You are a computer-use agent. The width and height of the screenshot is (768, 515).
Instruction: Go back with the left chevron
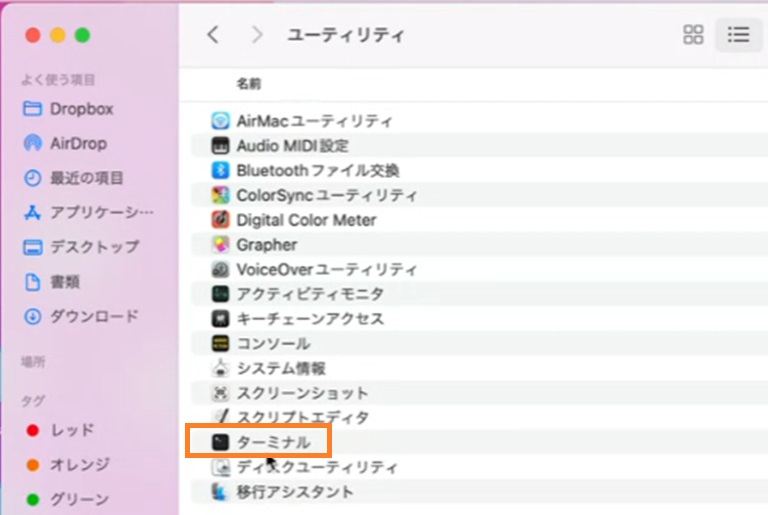(212, 35)
